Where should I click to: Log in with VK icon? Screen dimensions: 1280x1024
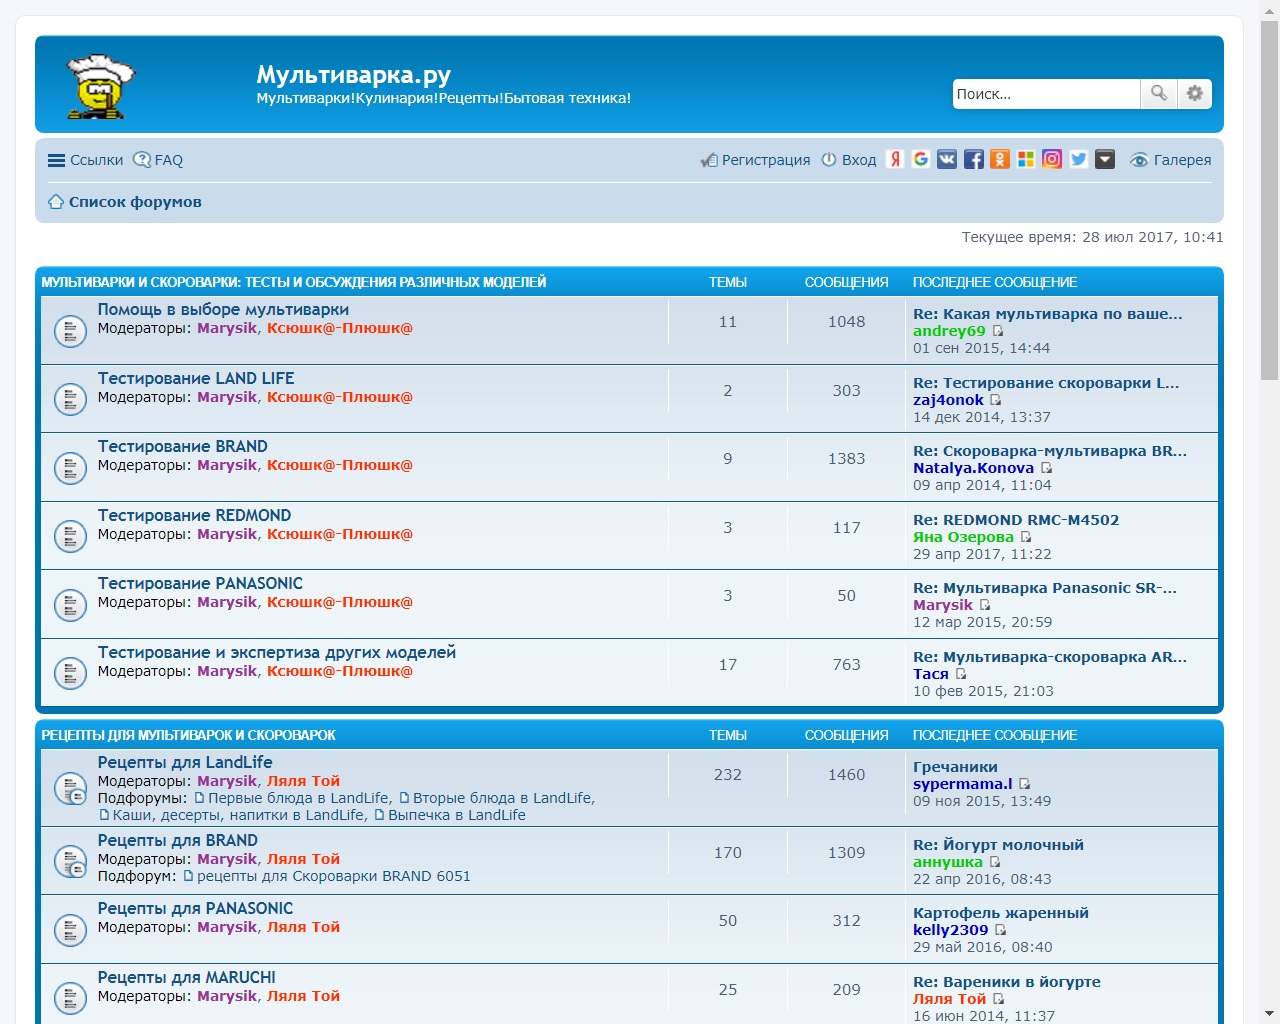(947, 159)
